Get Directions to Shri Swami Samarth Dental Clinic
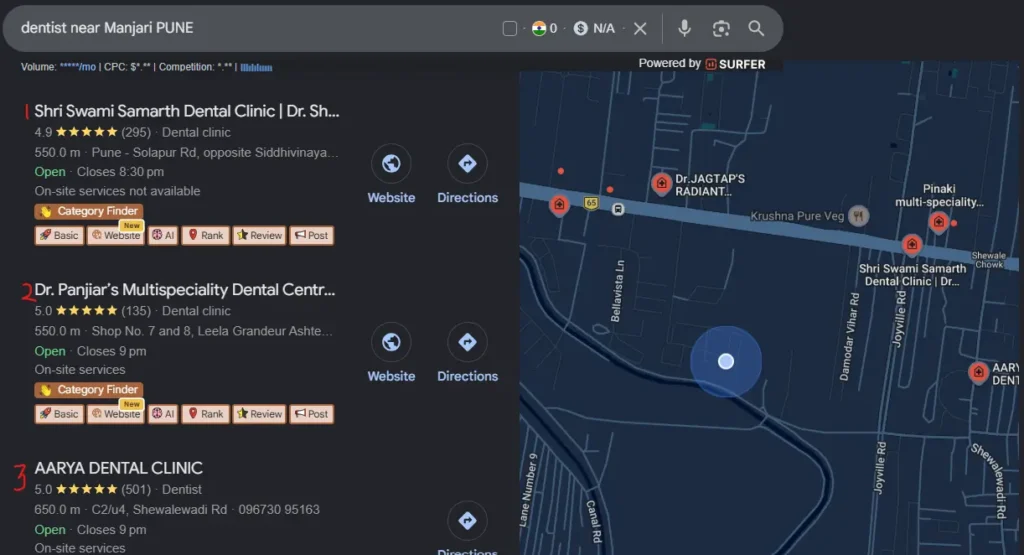 [468, 174]
